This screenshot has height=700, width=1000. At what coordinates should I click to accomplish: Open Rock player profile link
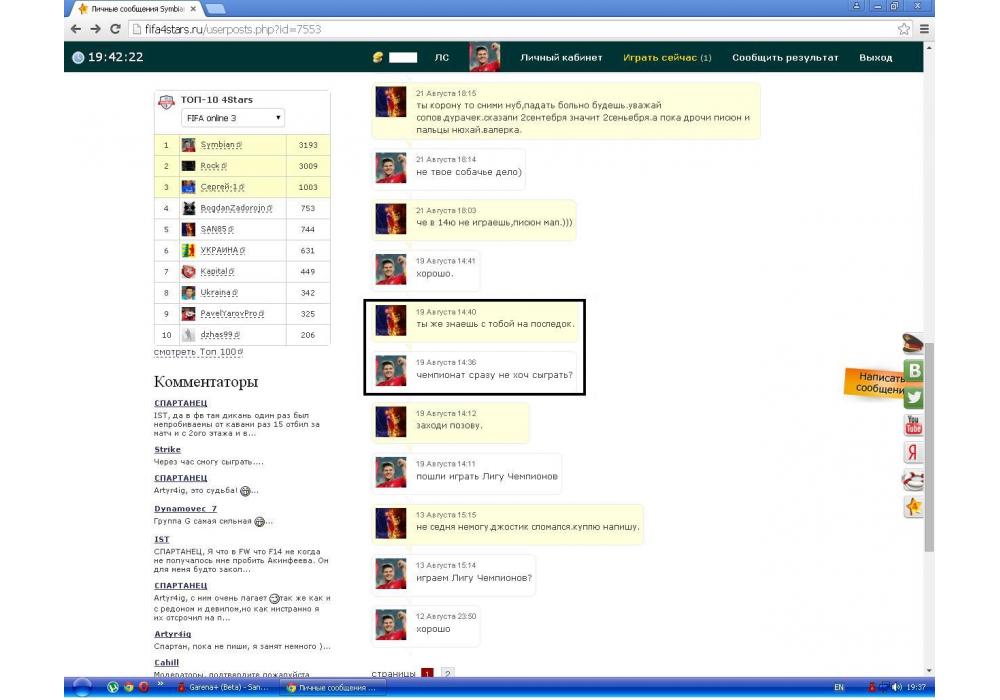point(214,166)
